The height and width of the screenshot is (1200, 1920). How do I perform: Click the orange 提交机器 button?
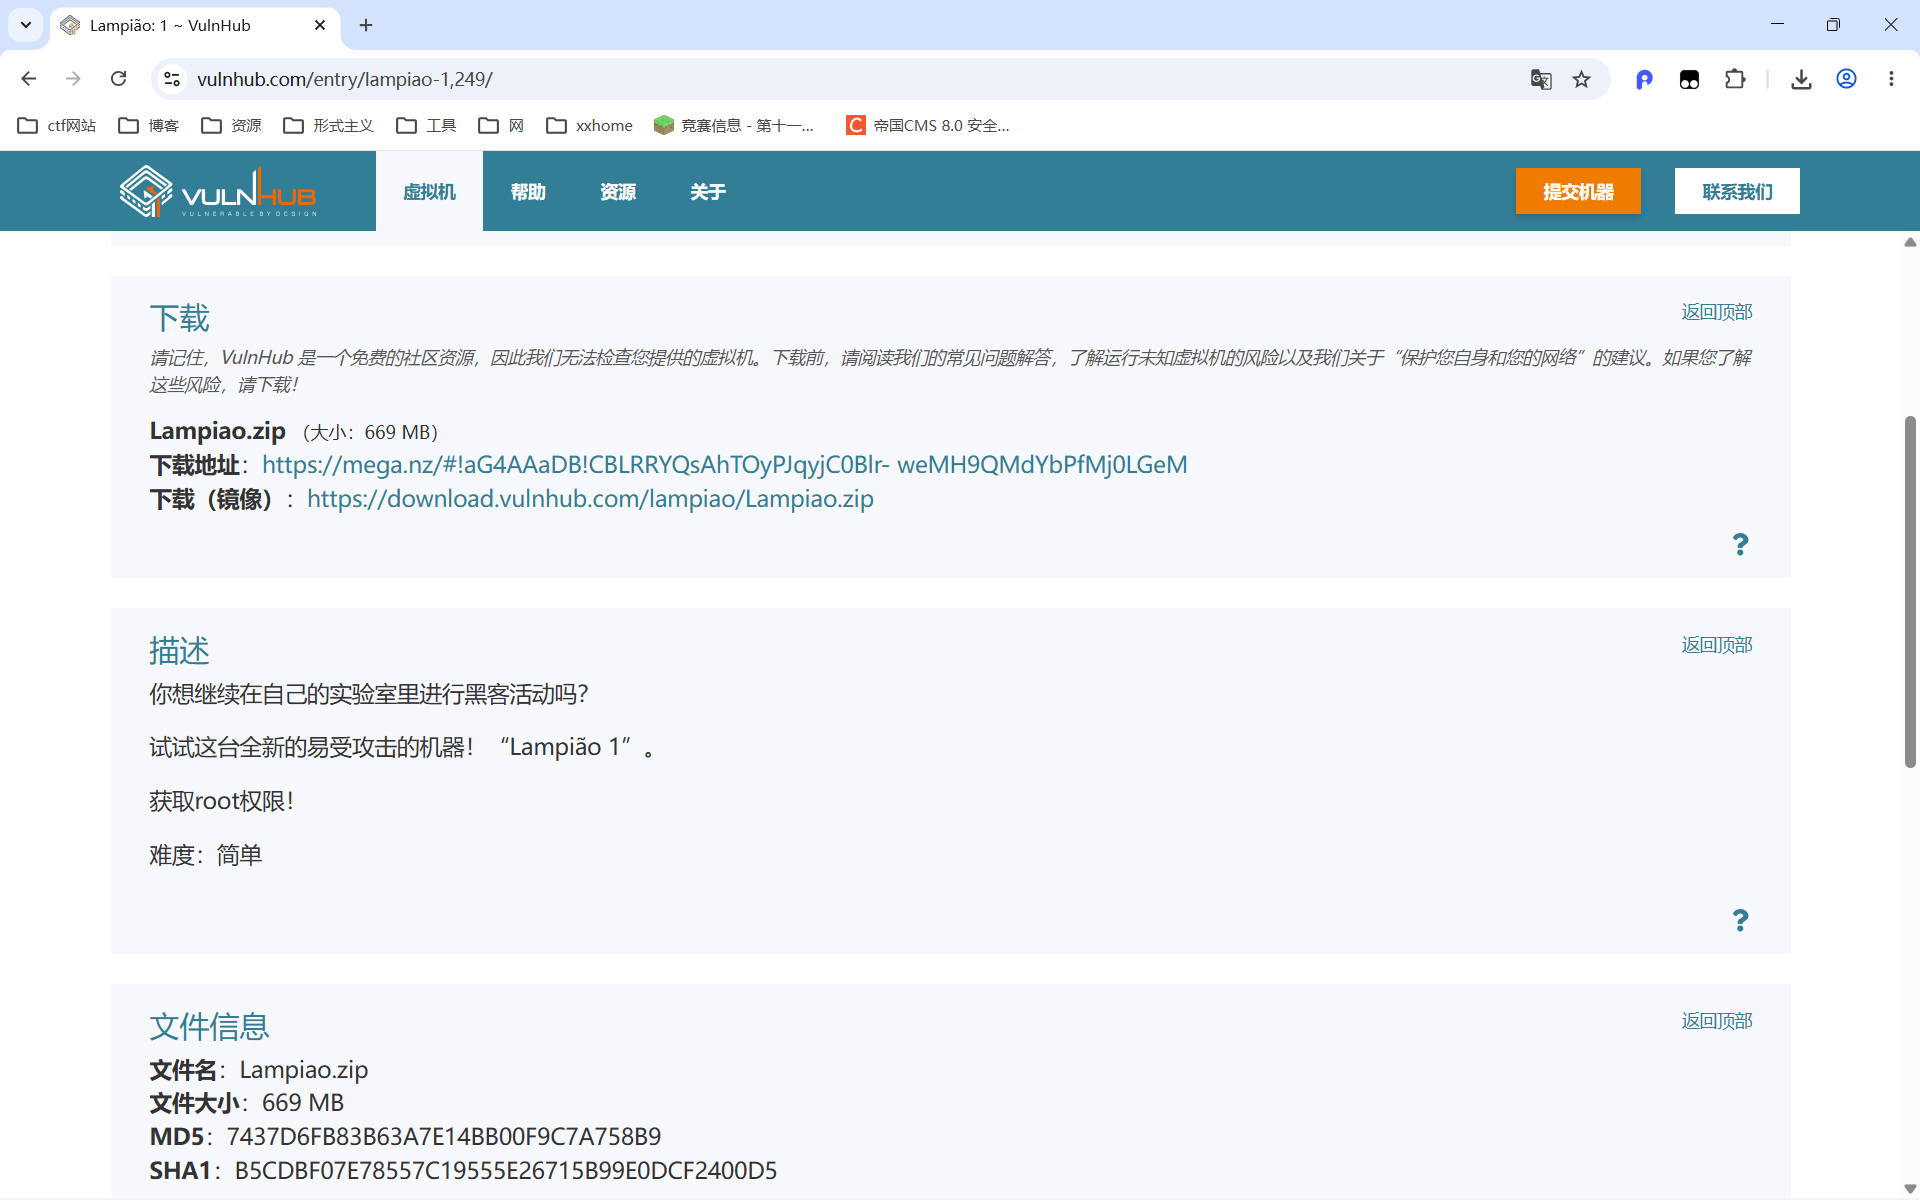point(1578,191)
